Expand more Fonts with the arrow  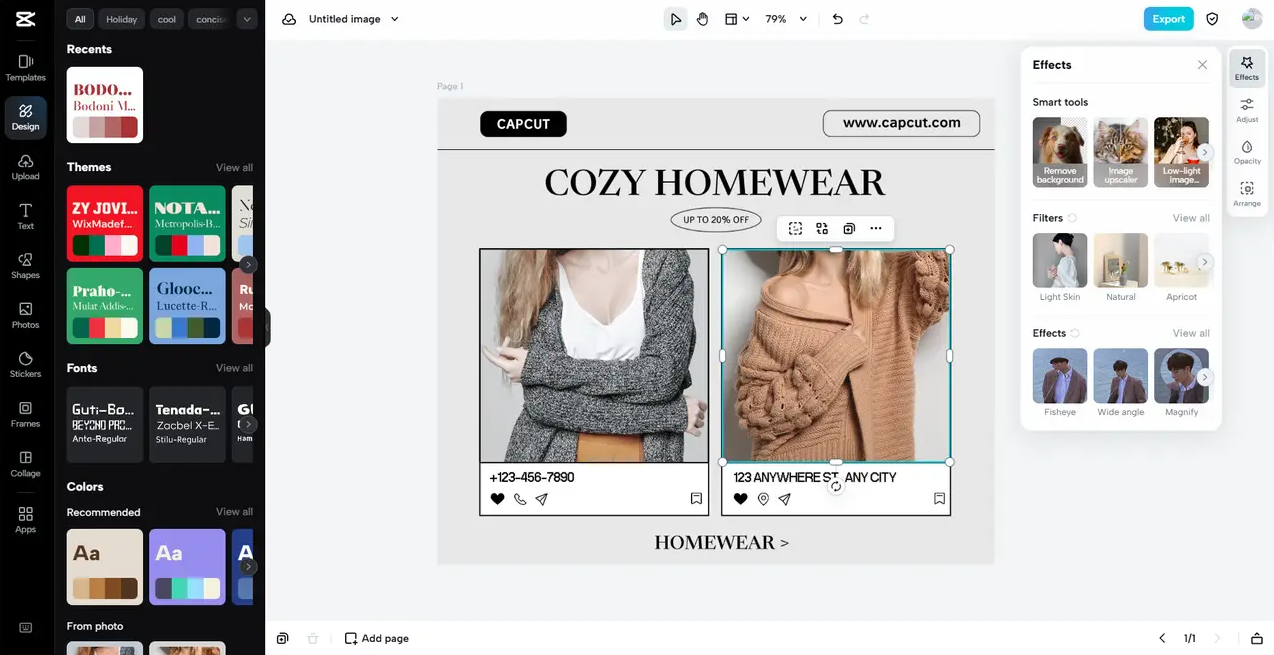pos(248,424)
